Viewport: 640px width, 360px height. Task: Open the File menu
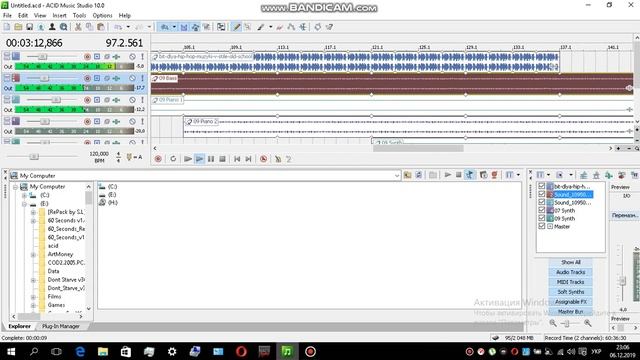coord(7,16)
